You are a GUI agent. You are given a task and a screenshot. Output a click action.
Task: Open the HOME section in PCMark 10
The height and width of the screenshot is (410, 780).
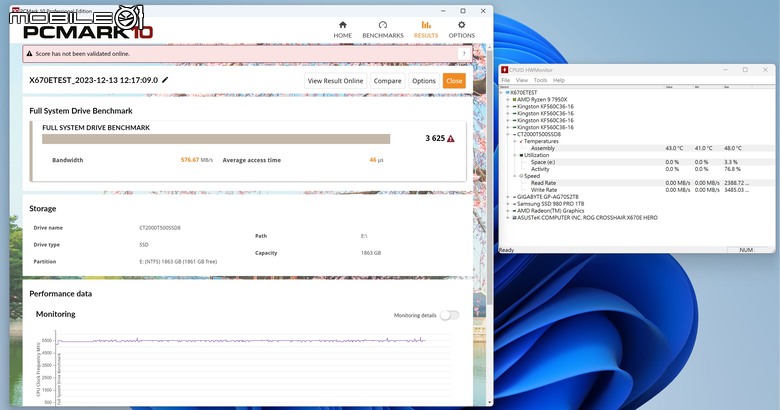pos(342,29)
